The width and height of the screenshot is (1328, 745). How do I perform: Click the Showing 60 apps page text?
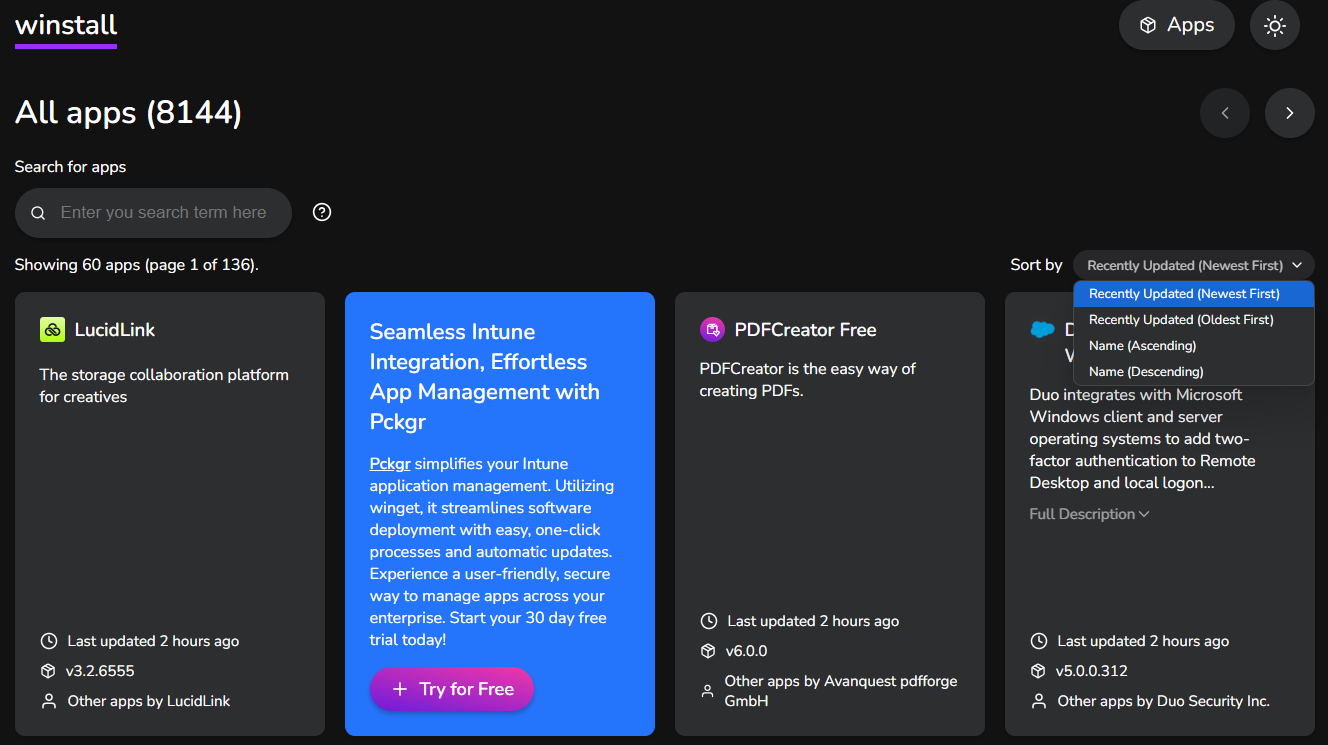pyautogui.click(x=137, y=265)
